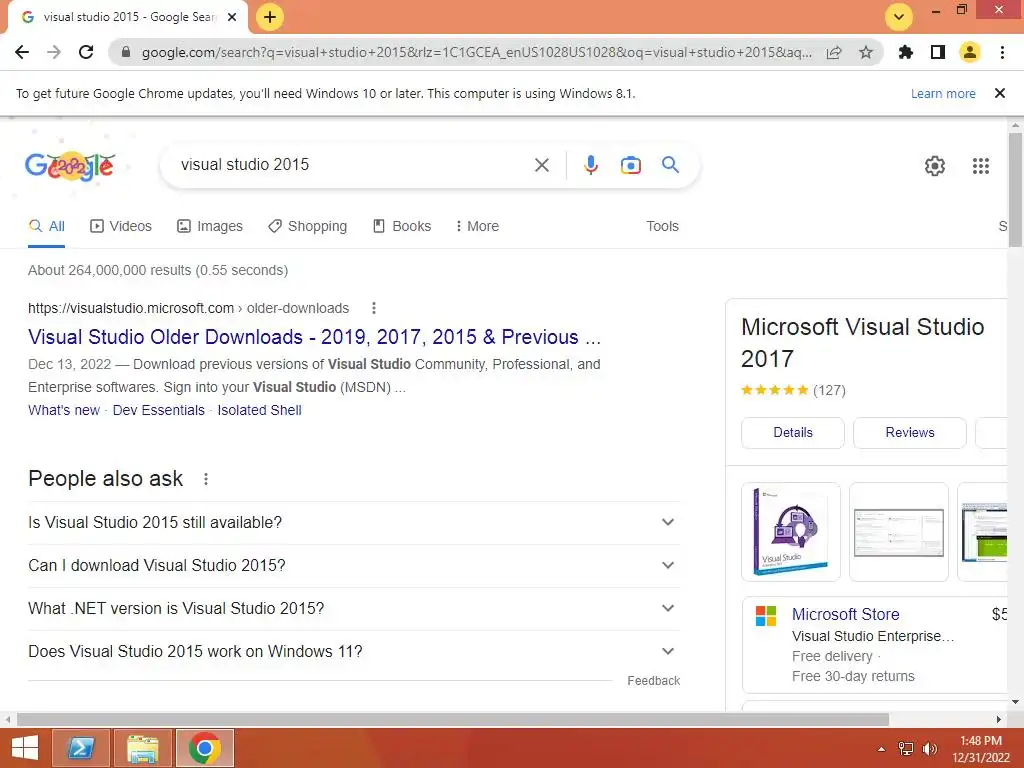Switch to Books tab
This screenshot has height=768, width=1024.
[402, 226]
